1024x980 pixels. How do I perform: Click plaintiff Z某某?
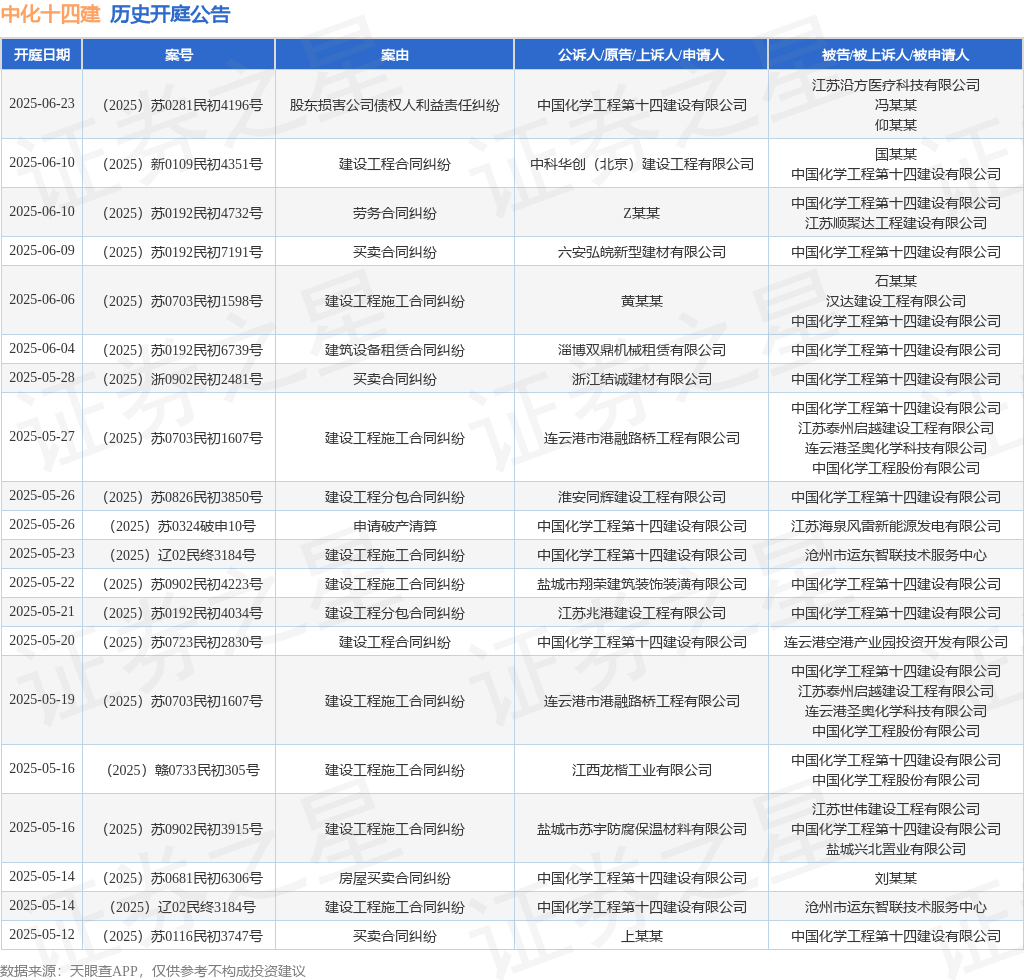(x=641, y=213)
